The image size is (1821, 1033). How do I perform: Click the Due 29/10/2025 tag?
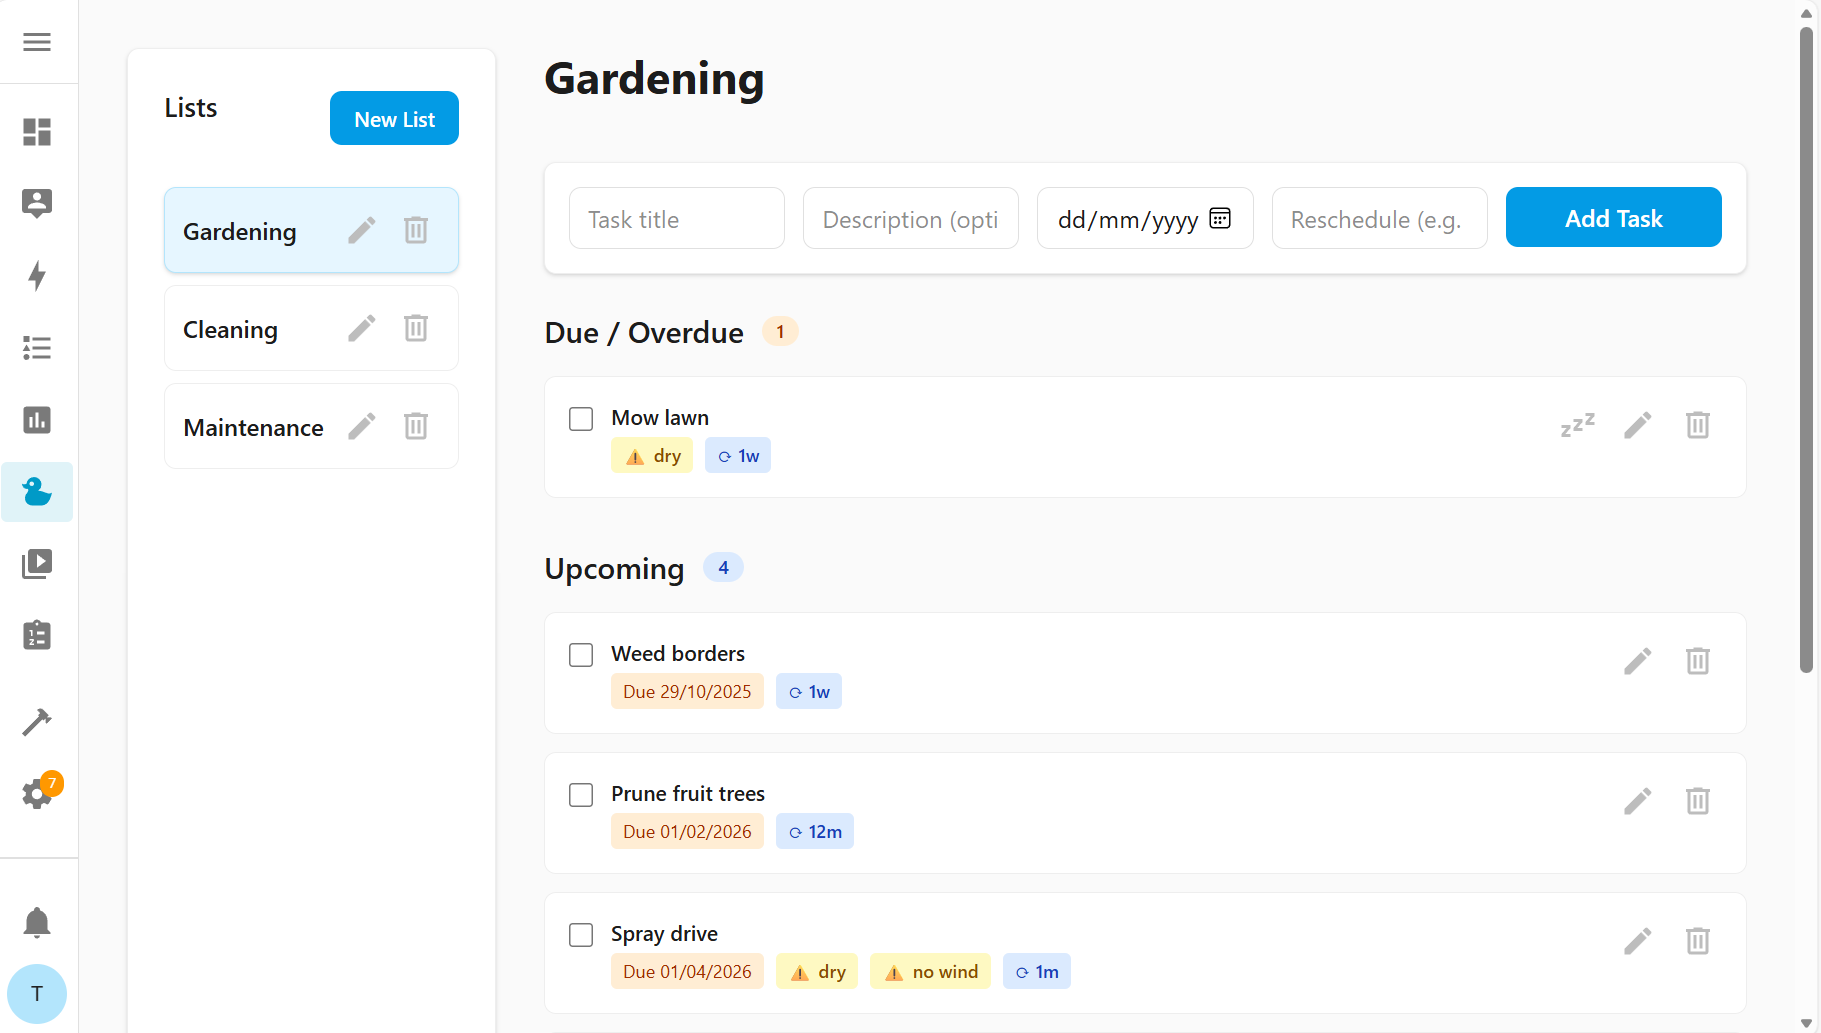pyautogui.click(x=687, y=692)
